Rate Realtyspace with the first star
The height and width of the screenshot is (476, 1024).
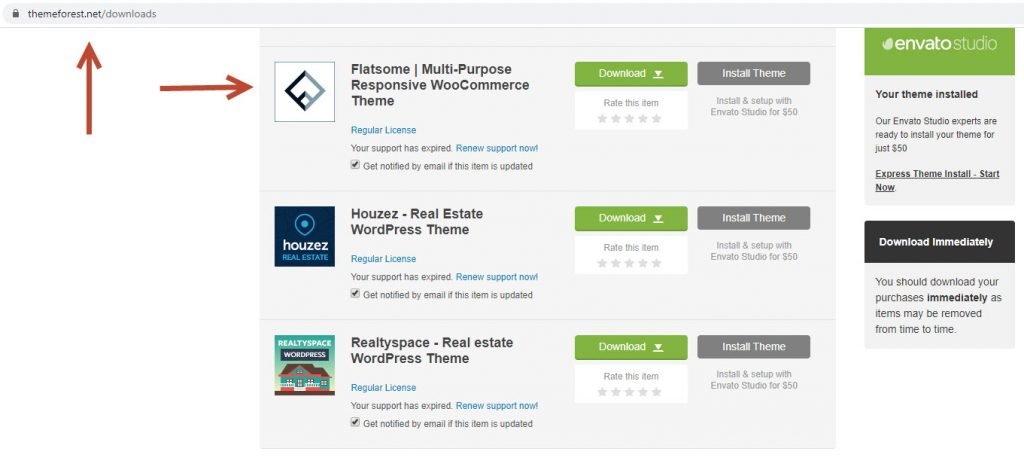coord(602,392)
